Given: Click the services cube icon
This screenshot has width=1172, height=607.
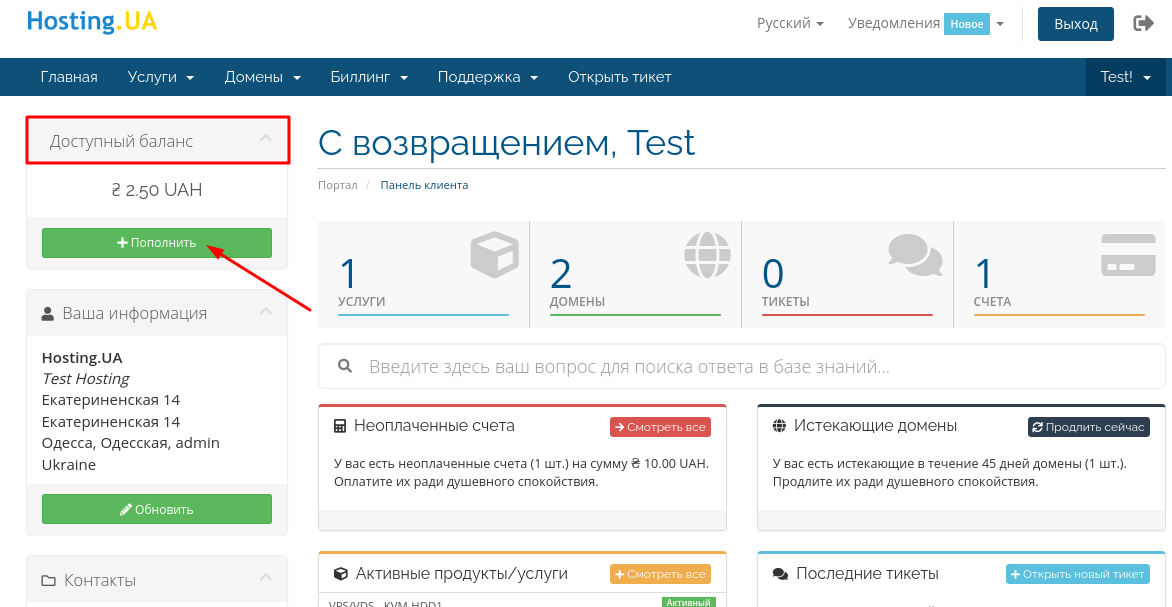Looking at the screenshot, I should point(495,254).
